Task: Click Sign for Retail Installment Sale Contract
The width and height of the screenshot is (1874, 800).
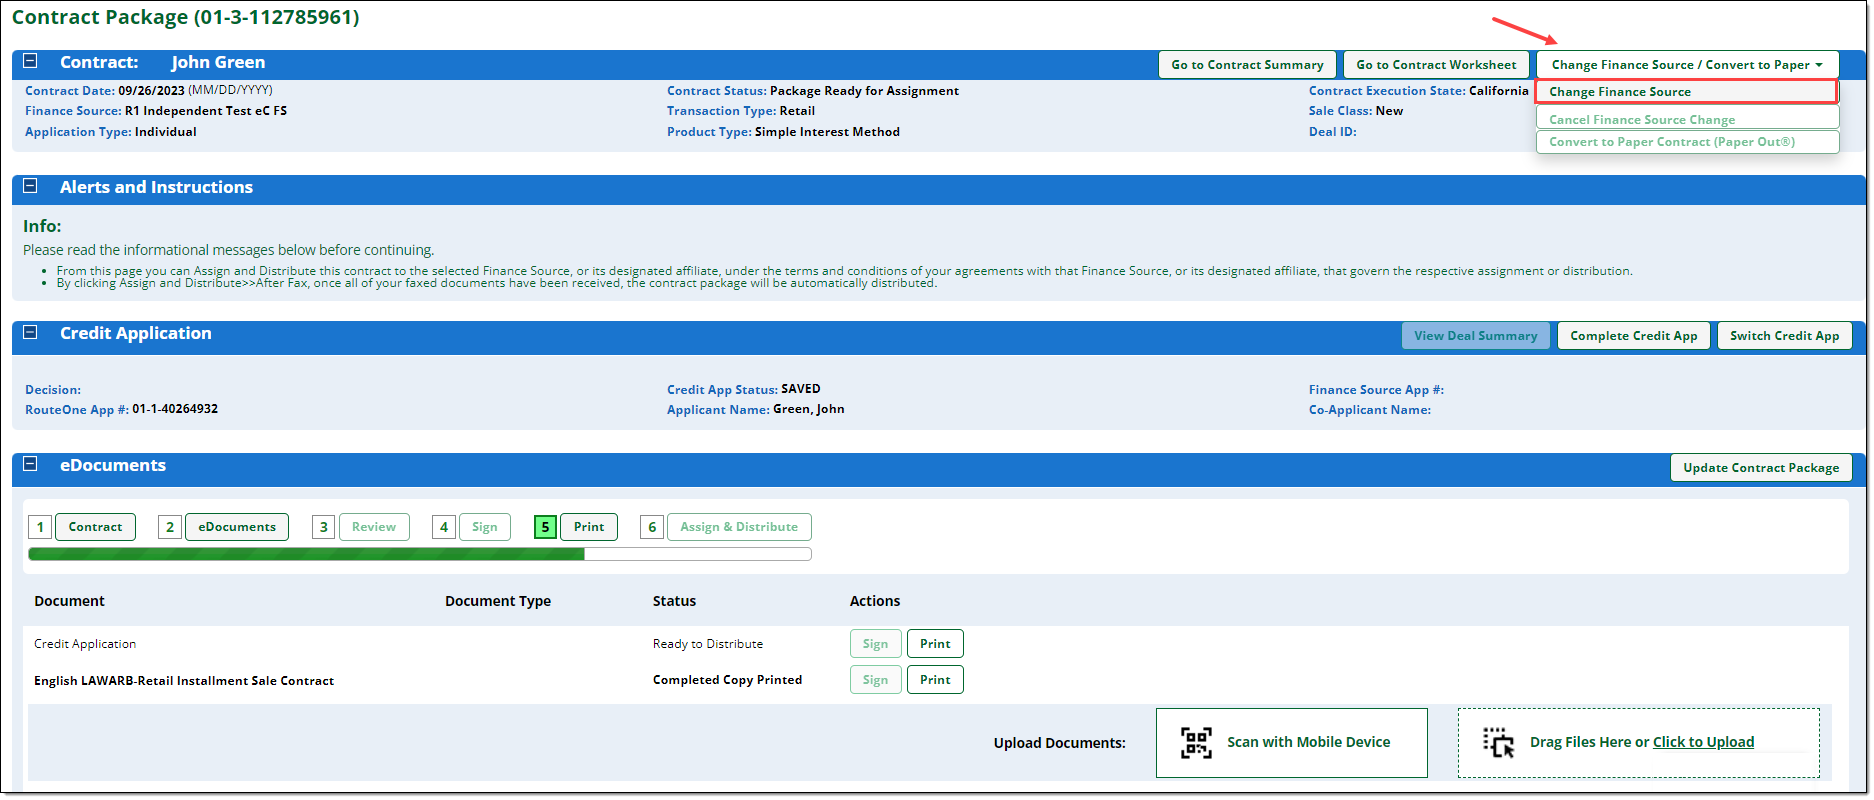Action: (875, 680)
